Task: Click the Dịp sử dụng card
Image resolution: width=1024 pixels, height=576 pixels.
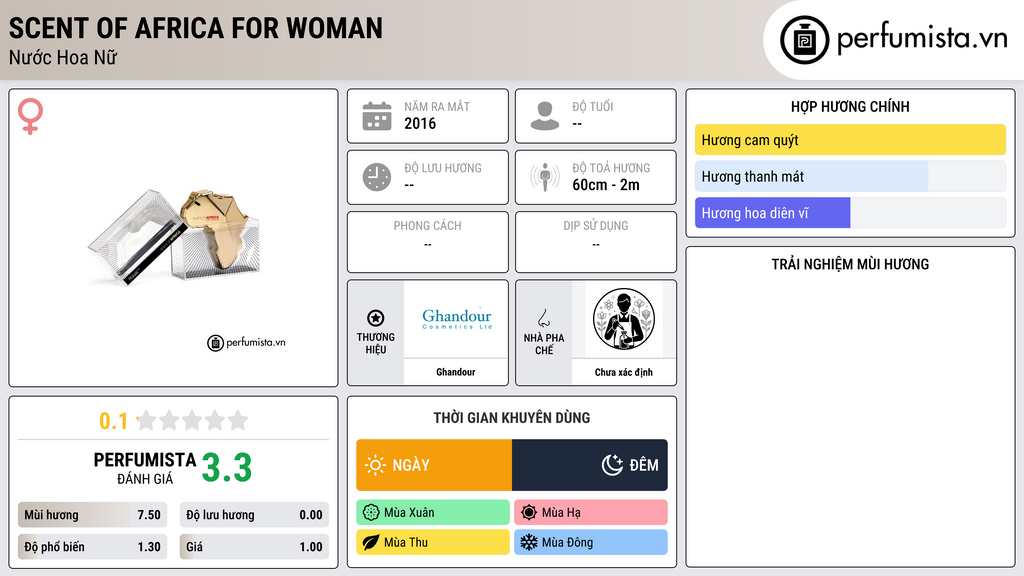Action: click(x=596, y=242)
